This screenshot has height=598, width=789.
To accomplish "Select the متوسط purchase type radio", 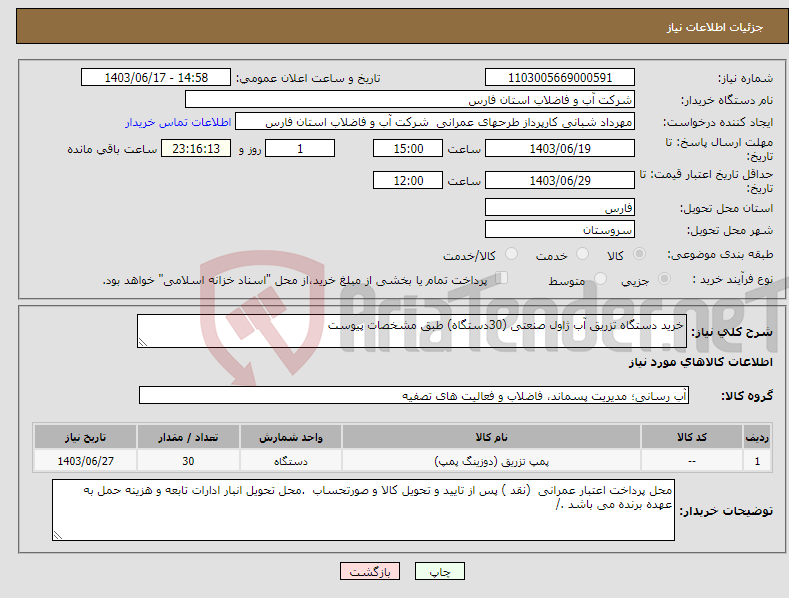I will click(x=600, y=279).
